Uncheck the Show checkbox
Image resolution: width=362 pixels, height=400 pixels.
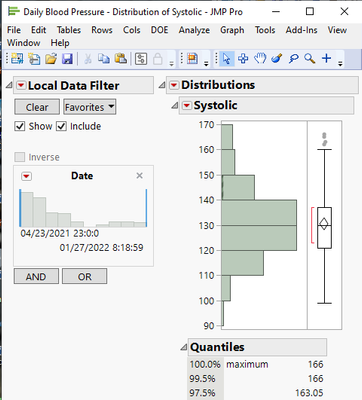[20, 126]
